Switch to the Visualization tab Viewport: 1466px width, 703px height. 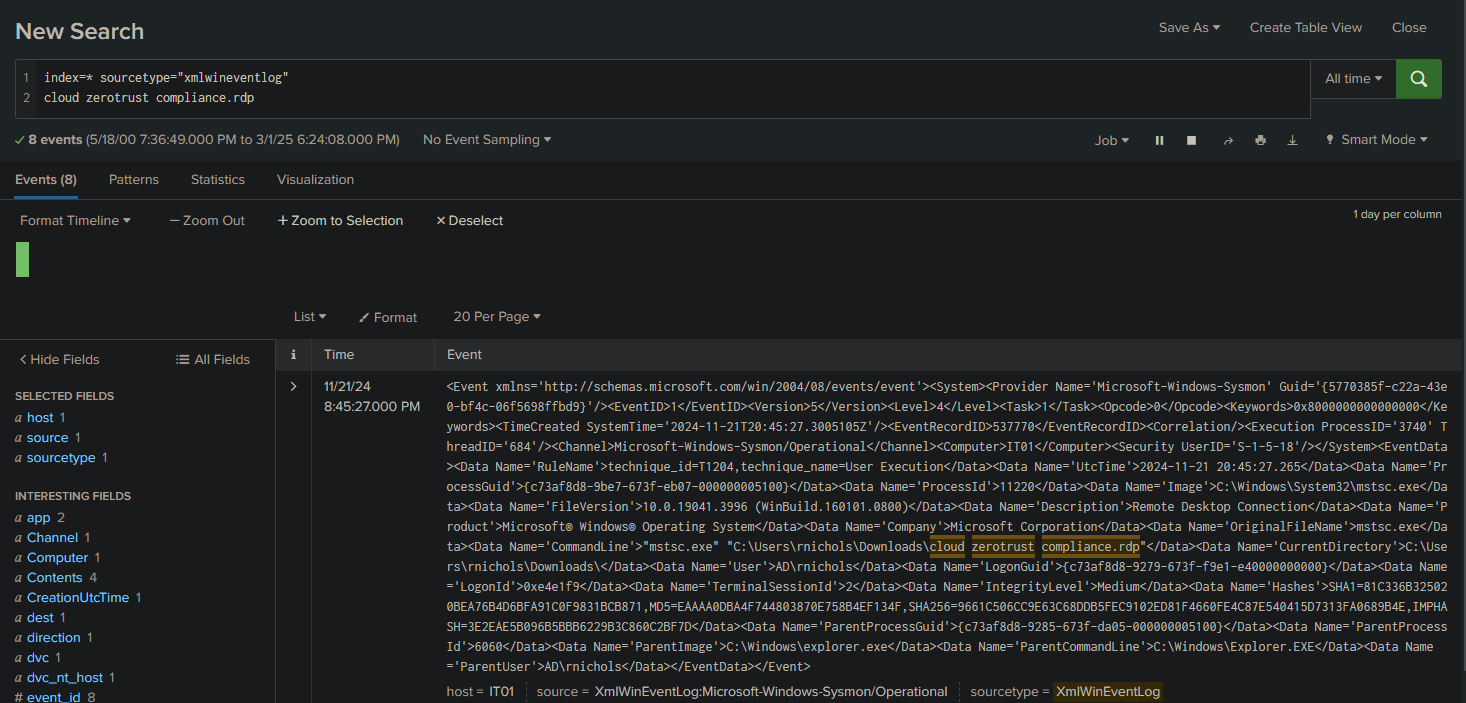(315, 180)
